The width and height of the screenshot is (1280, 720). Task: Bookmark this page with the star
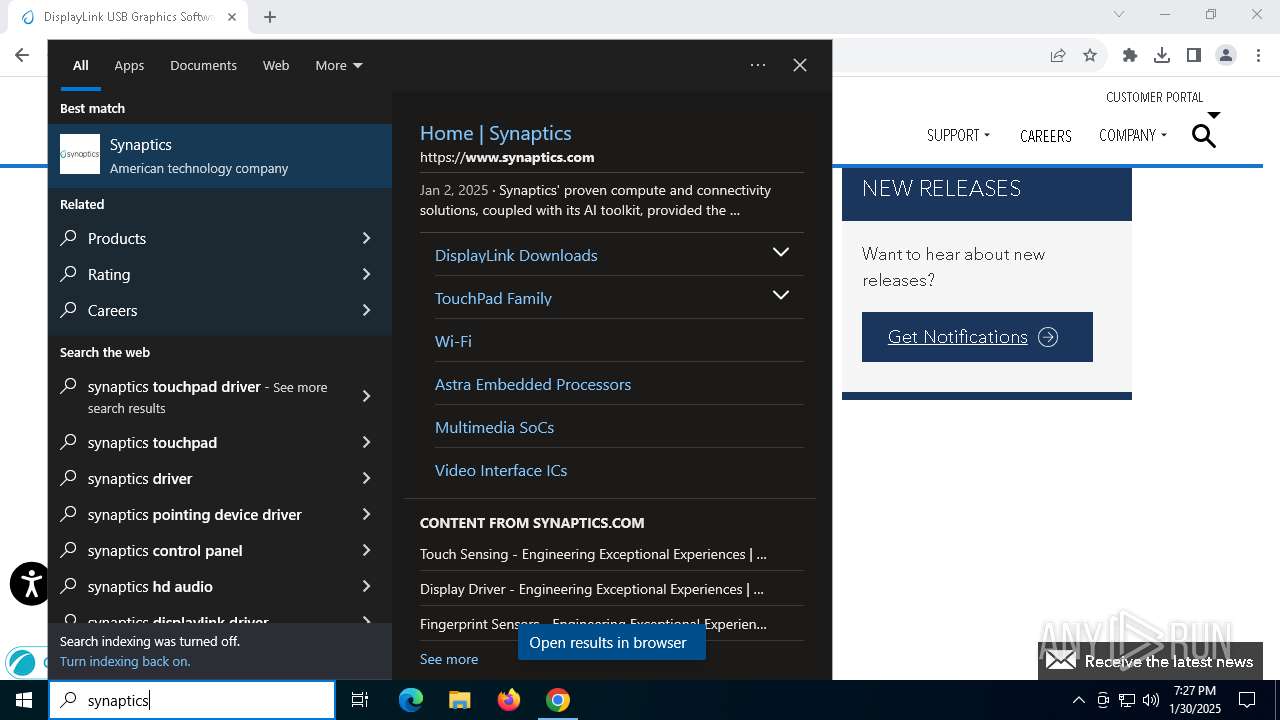point(1090,56)
